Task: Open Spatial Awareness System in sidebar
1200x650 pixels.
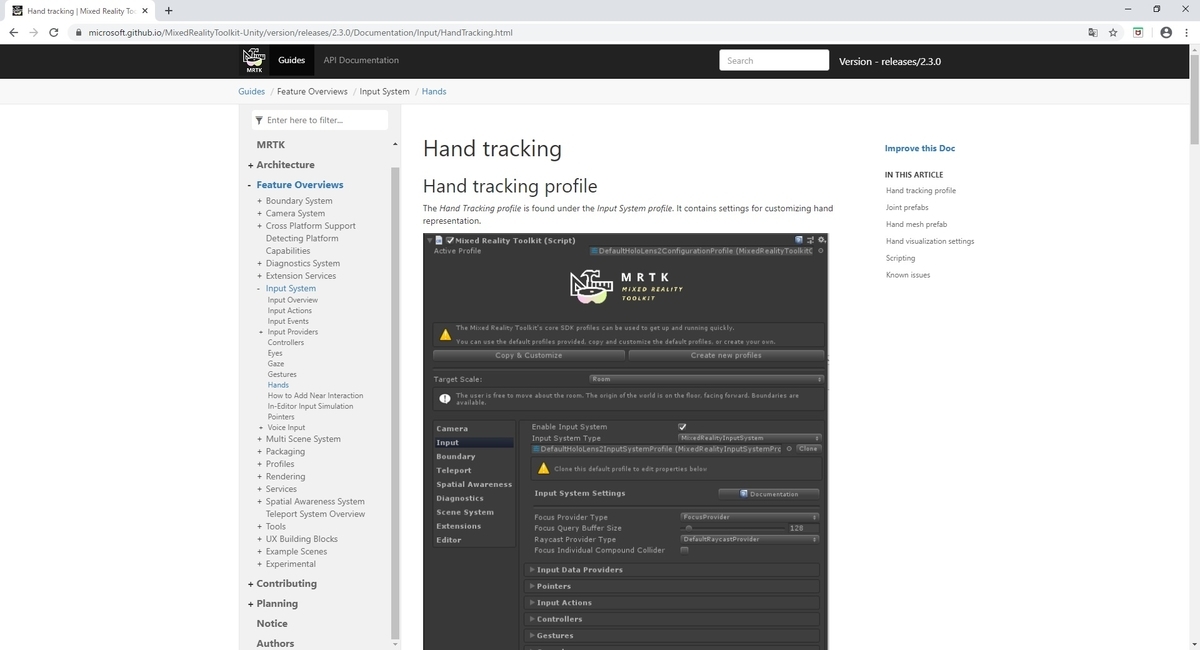Action: pyautogui.click(x=315, y=502)
